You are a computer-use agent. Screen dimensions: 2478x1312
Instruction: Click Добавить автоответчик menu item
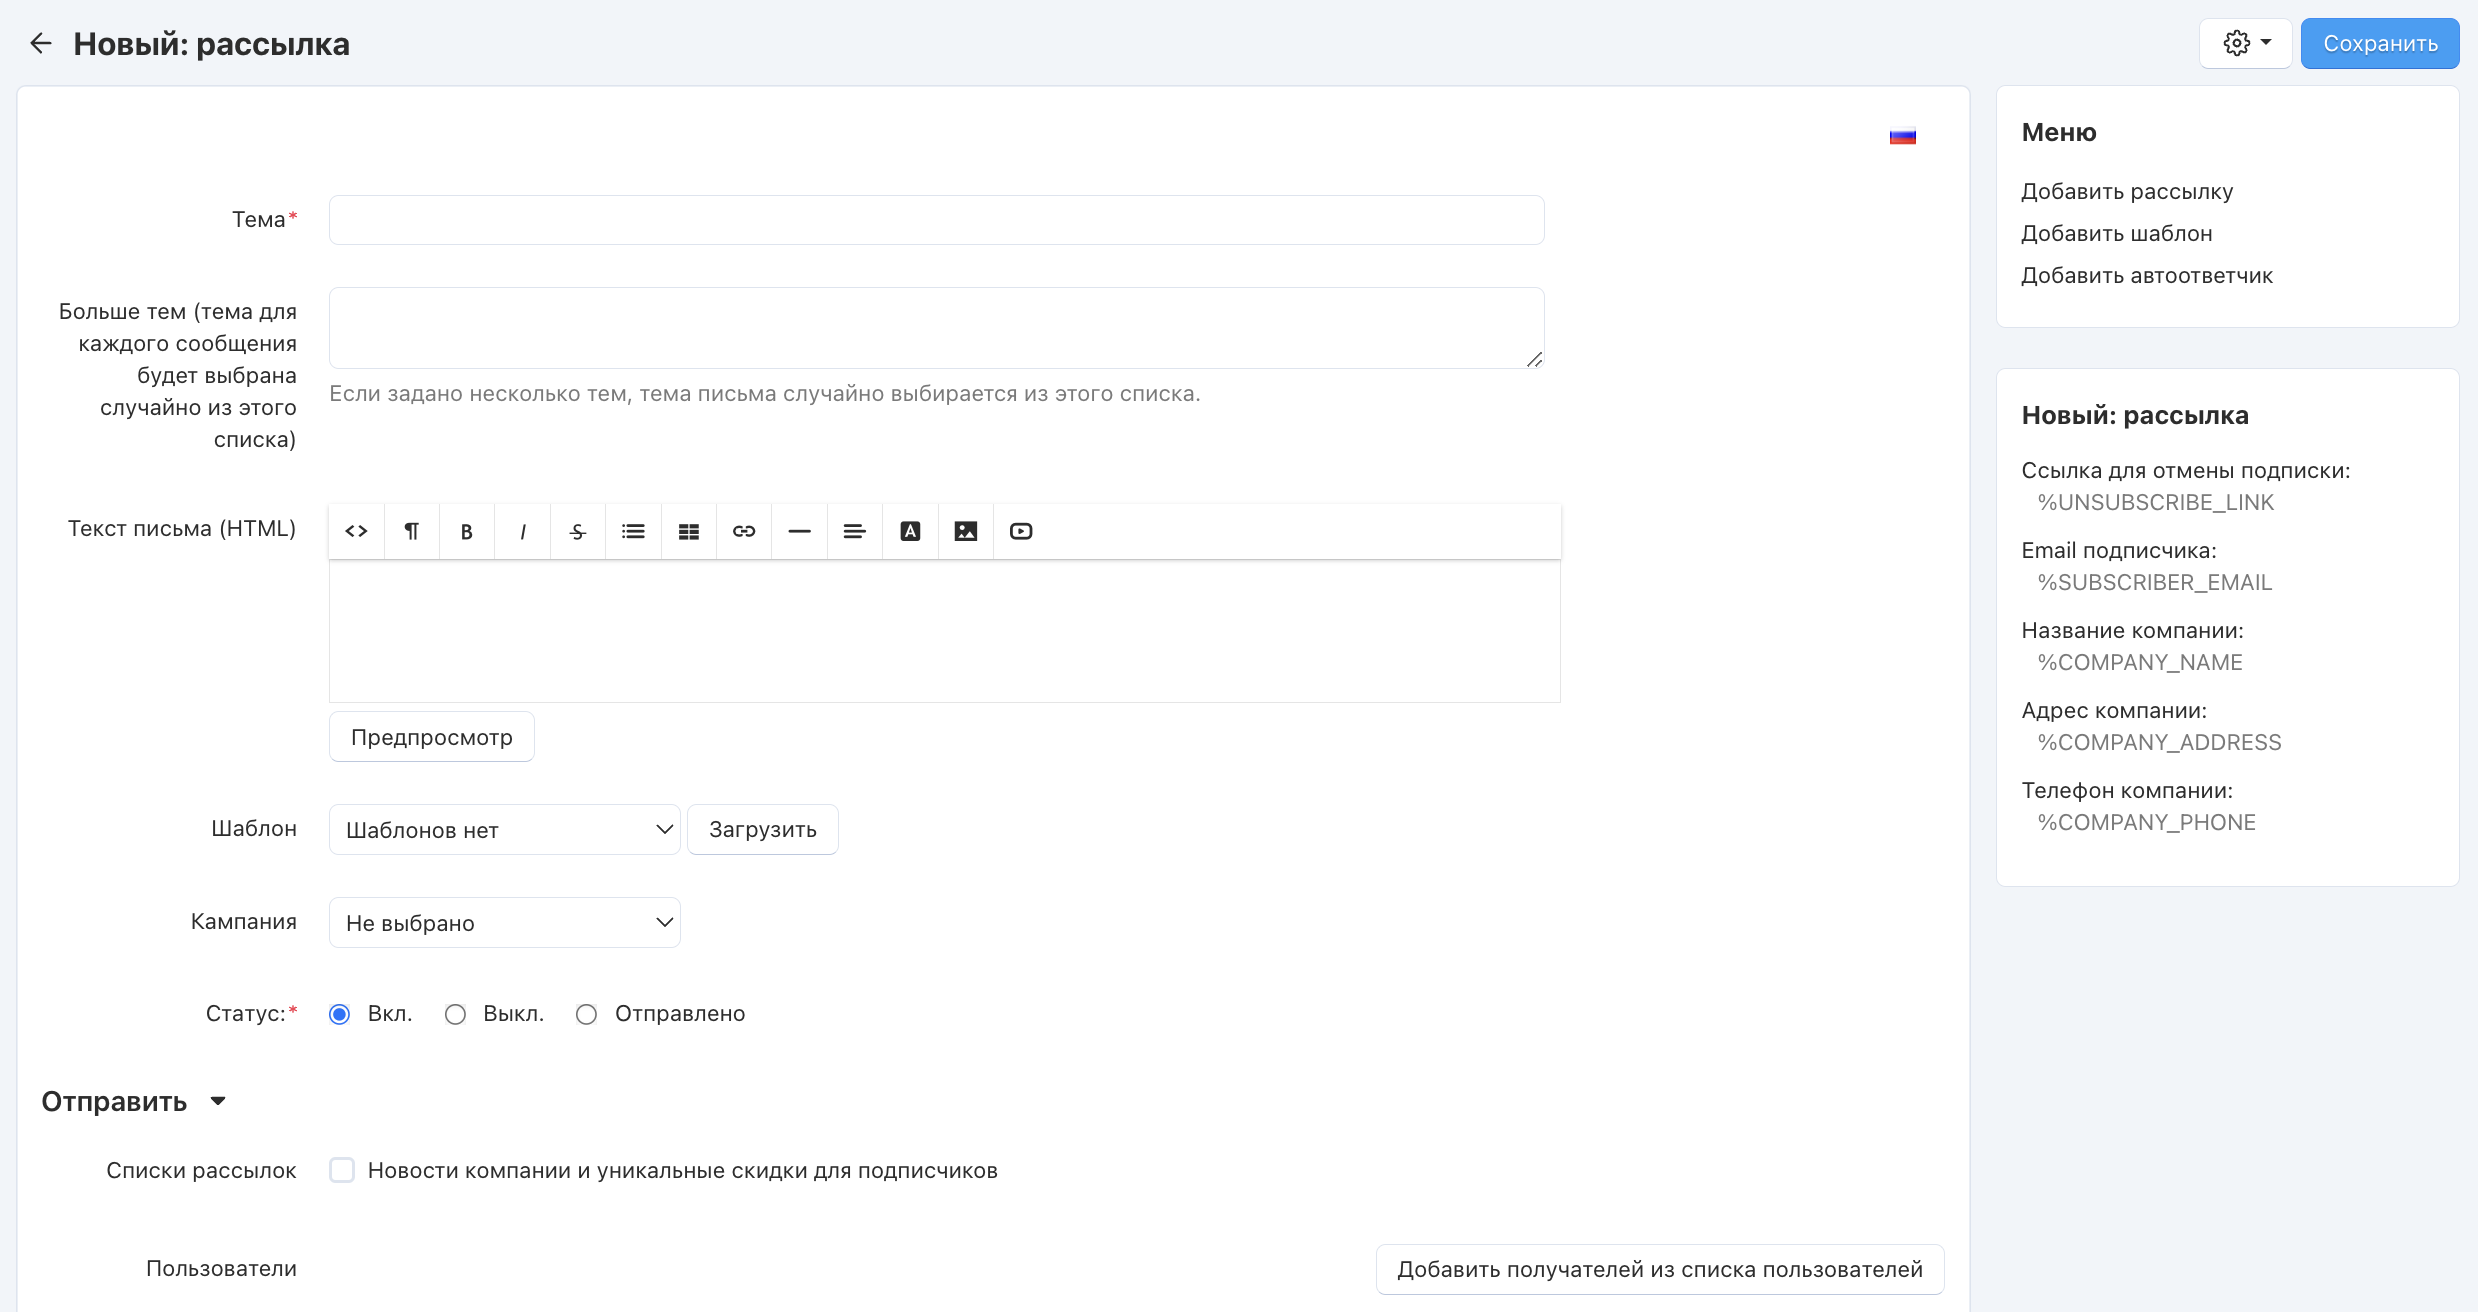click(2146, 275)
